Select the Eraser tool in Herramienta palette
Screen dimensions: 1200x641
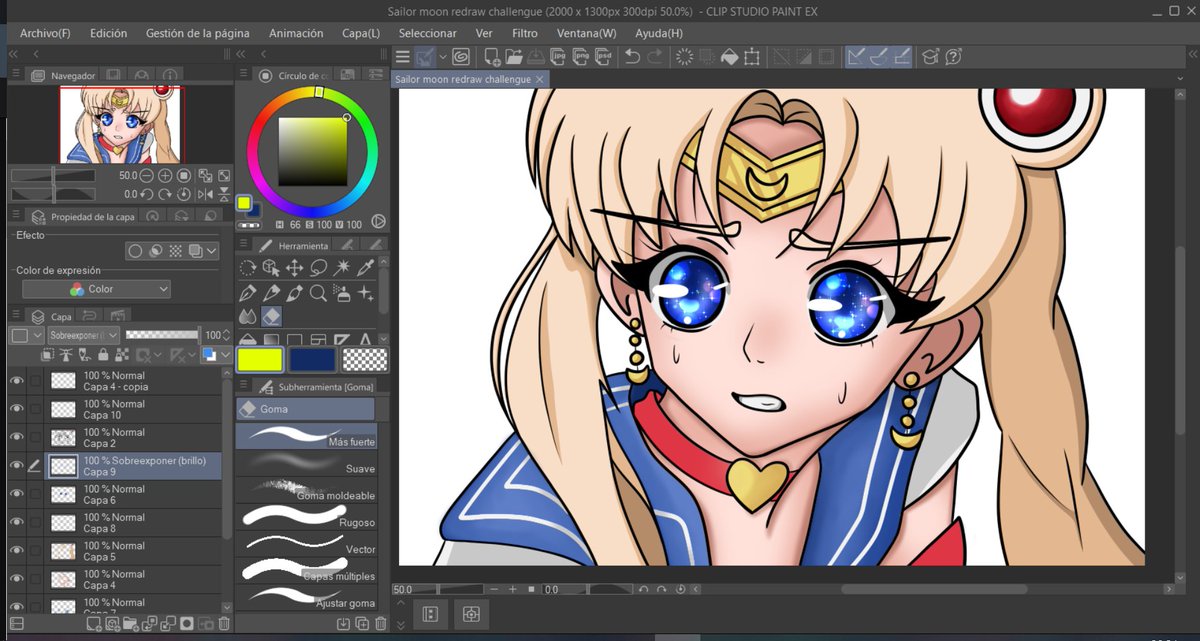[271, 316]
